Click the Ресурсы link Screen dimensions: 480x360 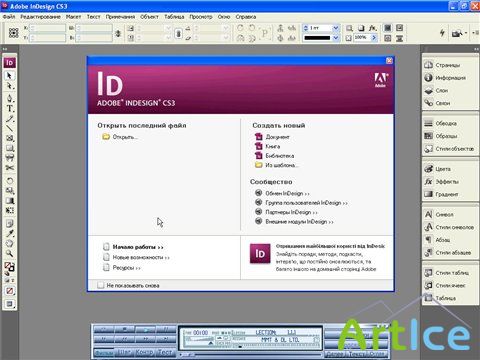coord(127,268)
